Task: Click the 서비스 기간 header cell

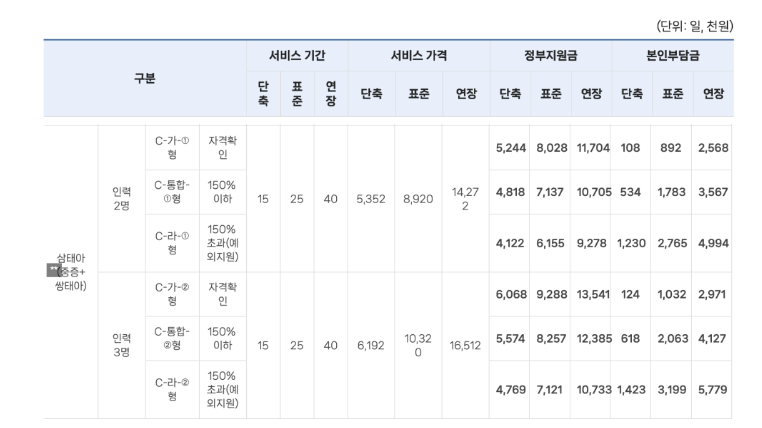Action: (296, 56)
